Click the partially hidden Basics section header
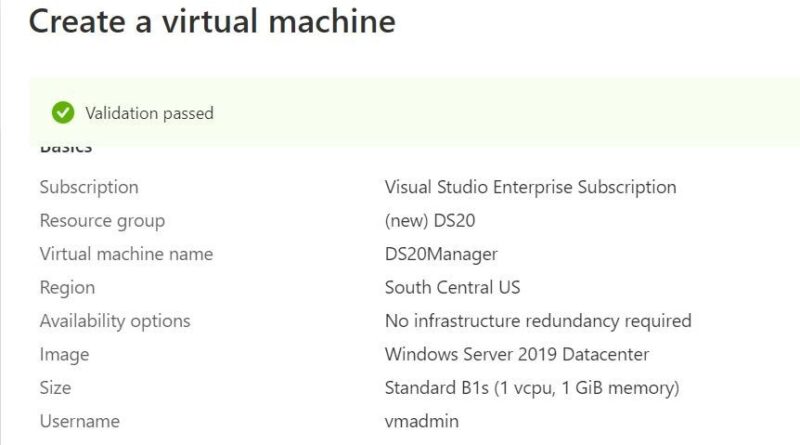 [x=66, y=149]
